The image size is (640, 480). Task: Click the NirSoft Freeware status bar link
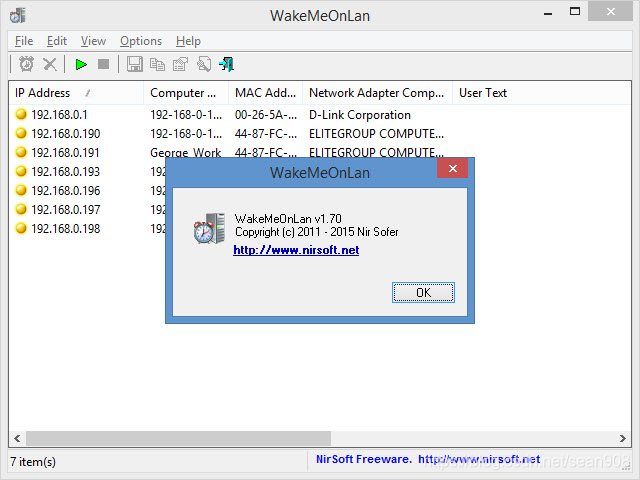click(x=428, y=460)
